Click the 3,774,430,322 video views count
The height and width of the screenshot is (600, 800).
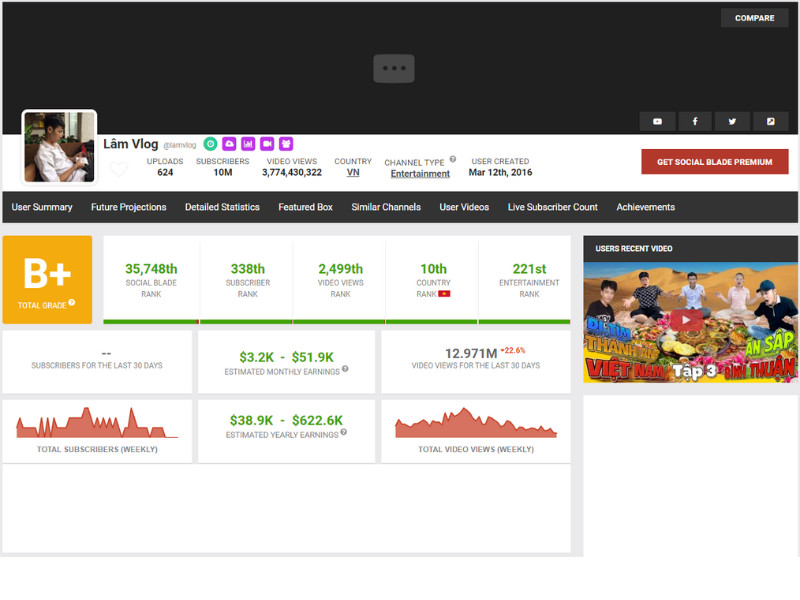pyautogui.click(x=292, y=172)
